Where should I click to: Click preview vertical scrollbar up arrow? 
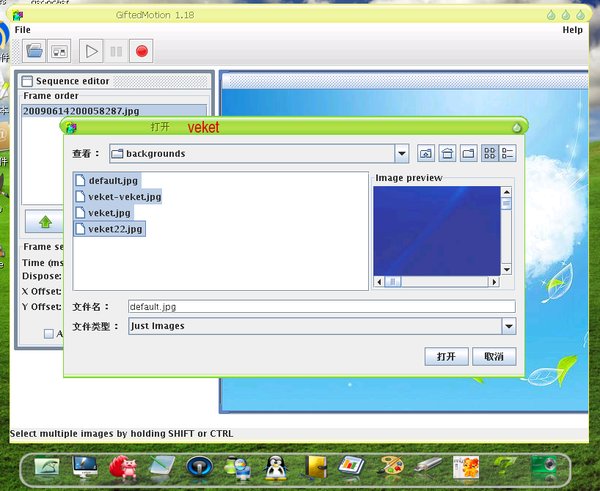[x=506, y=192]
